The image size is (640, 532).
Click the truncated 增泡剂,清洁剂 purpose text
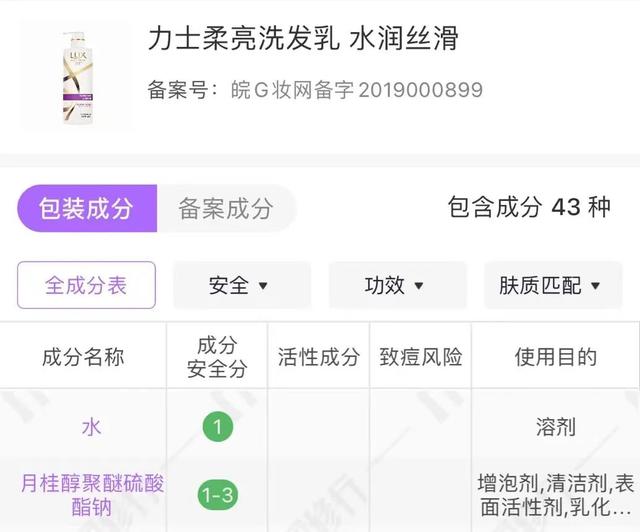coord(556,495)
